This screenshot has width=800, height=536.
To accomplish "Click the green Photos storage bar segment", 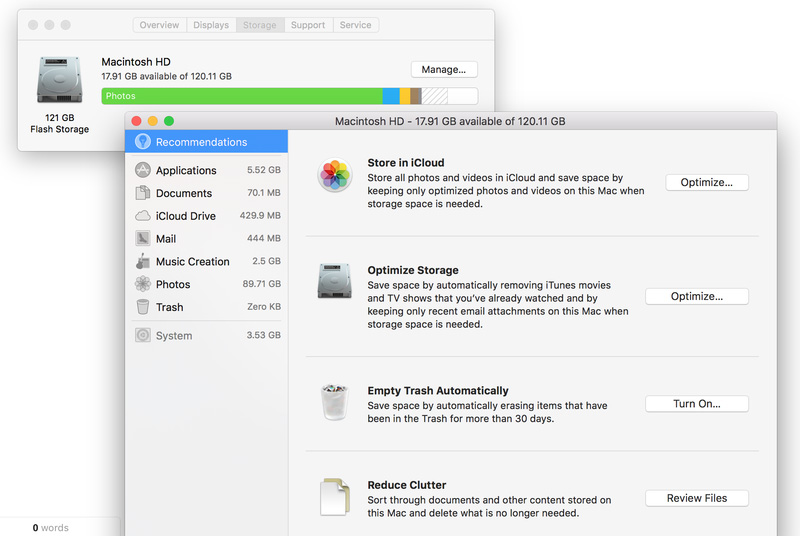I will [x=241, y=96].
